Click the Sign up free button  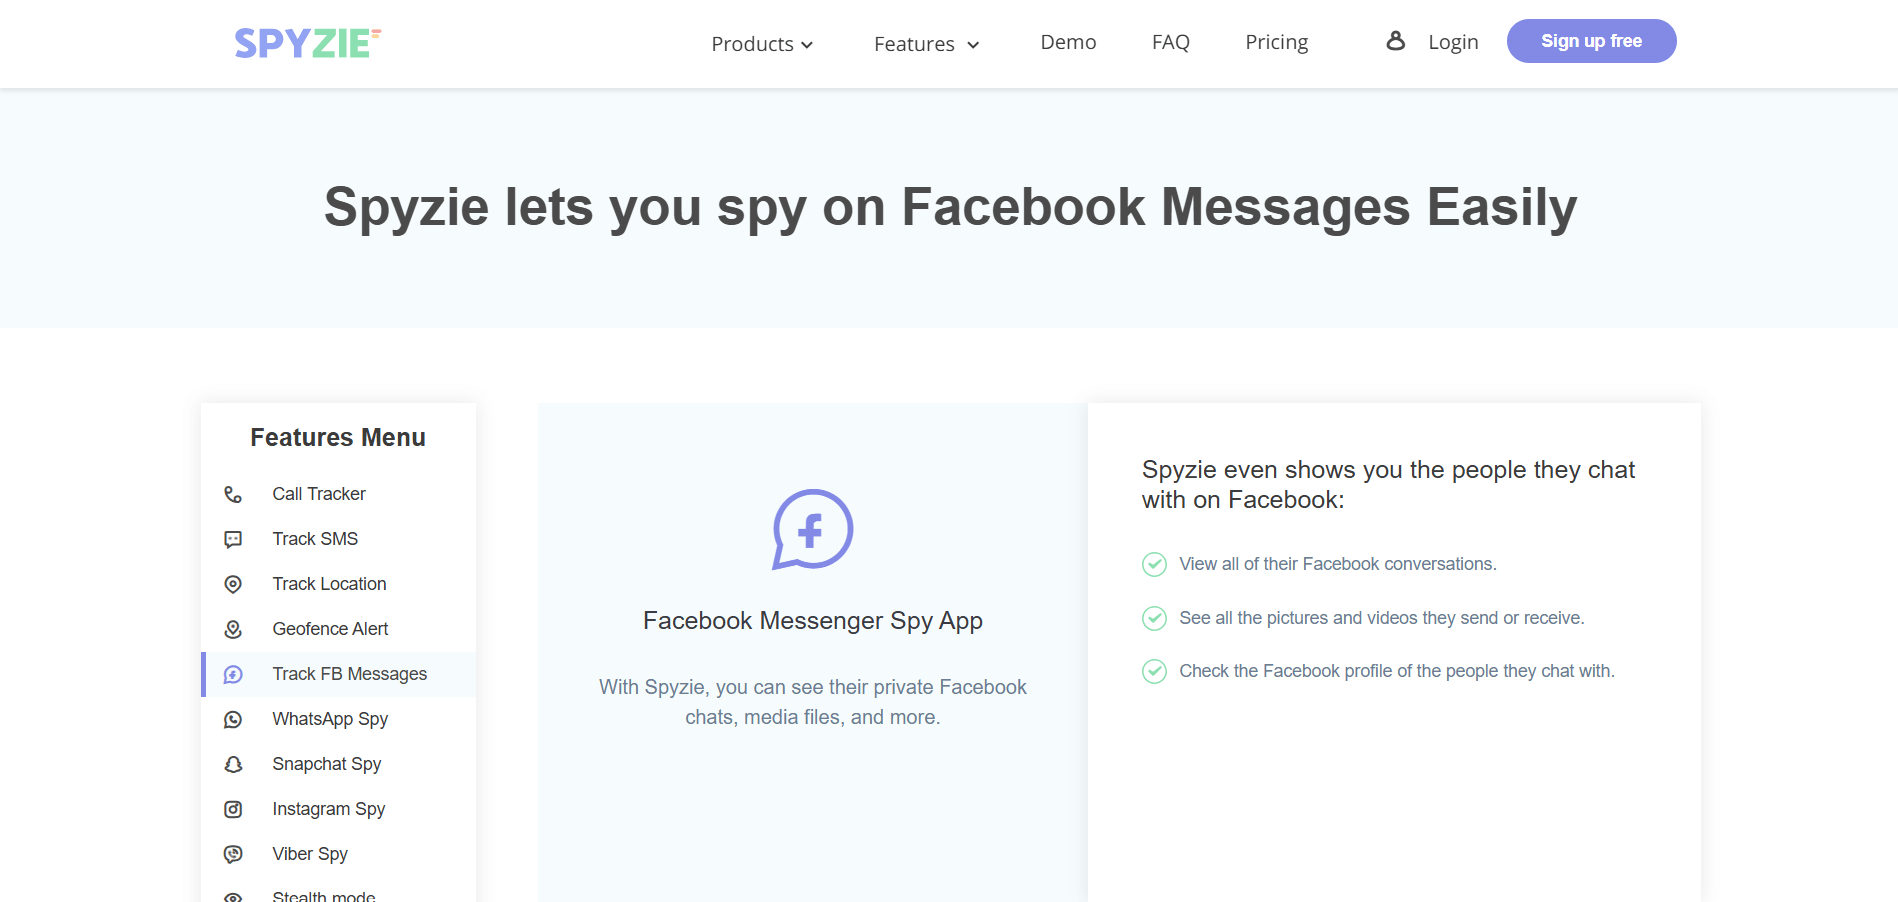(x=1591, y=41)
